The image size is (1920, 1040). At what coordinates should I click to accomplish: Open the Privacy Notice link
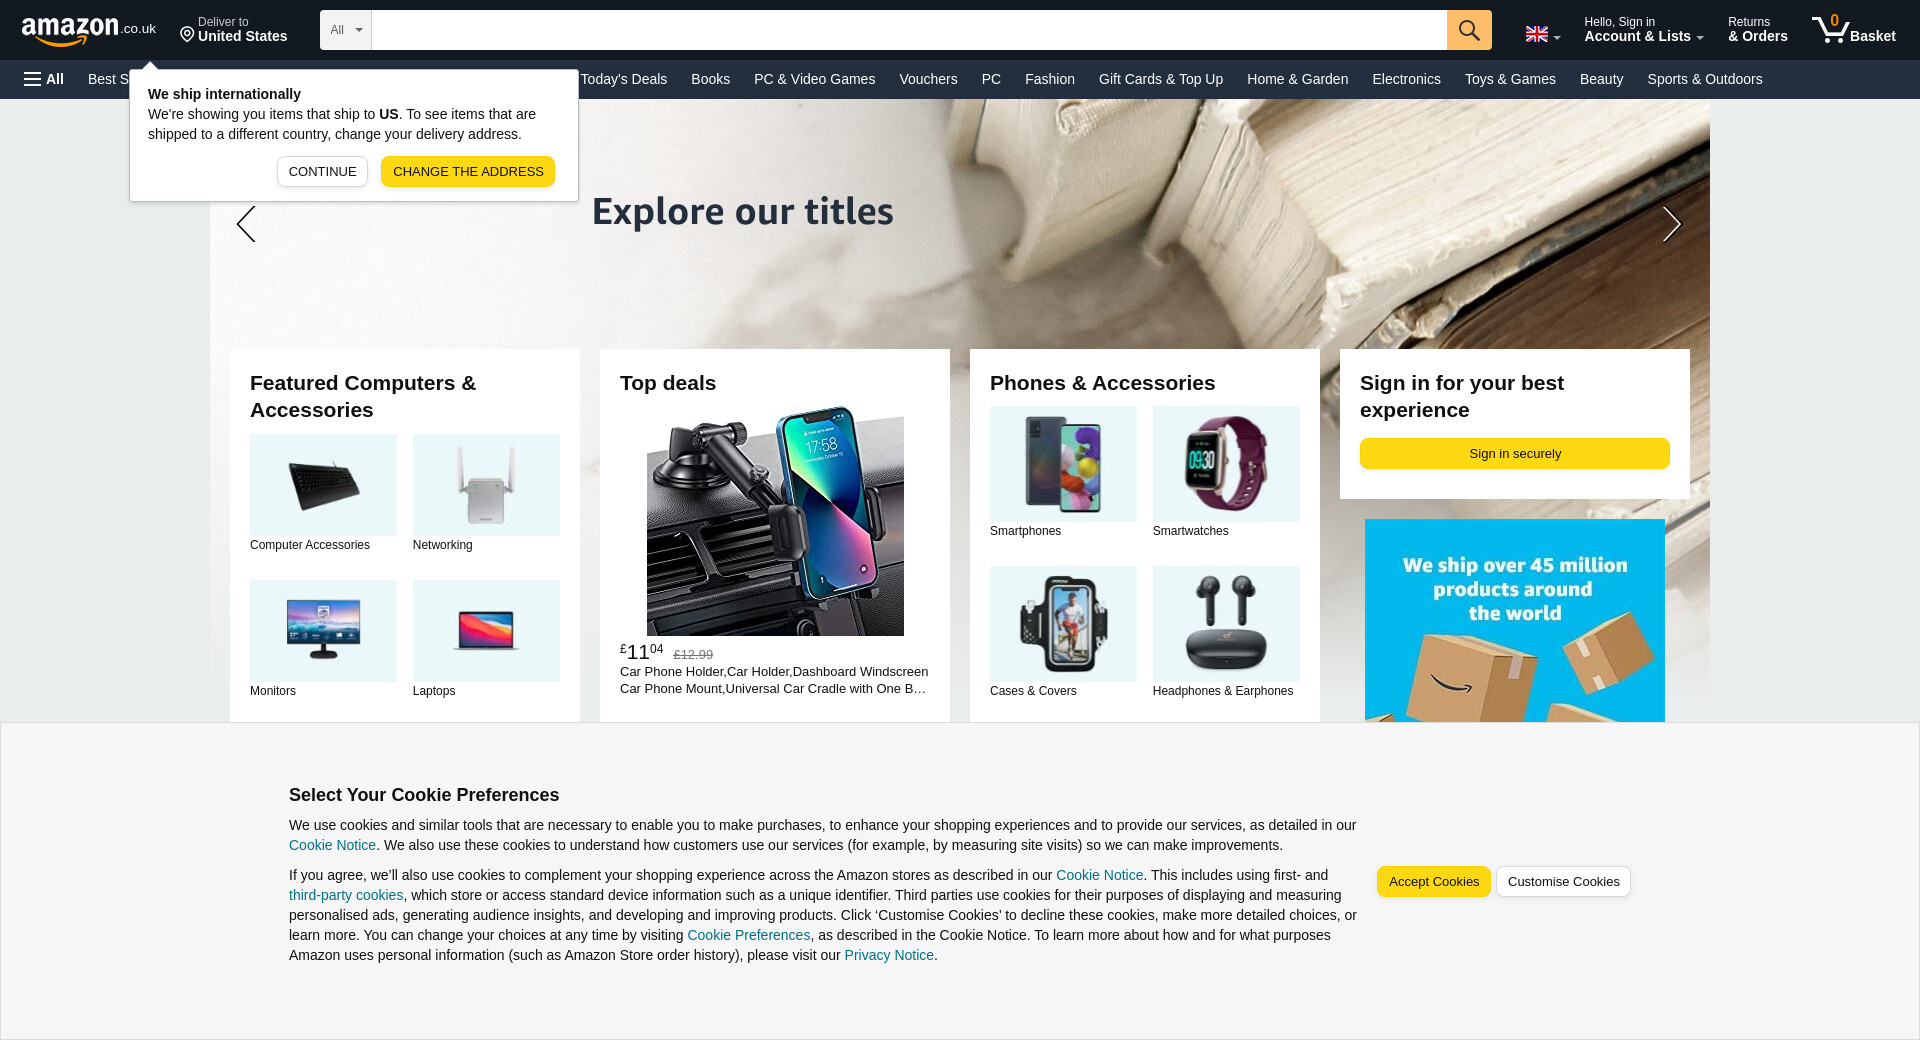click(x=889, y=955)
